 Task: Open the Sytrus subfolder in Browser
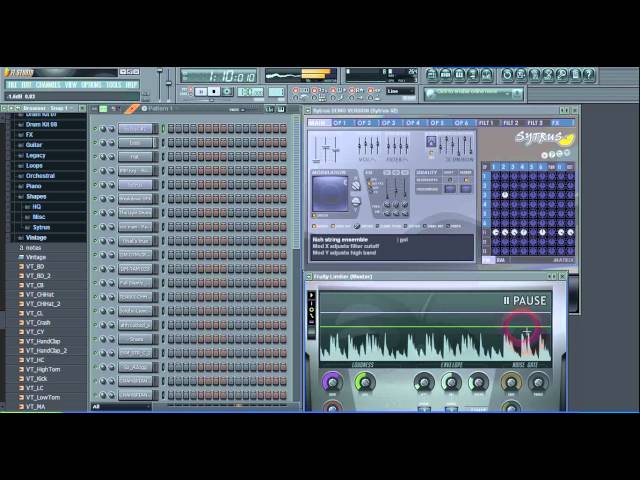[x=41, y=227]
